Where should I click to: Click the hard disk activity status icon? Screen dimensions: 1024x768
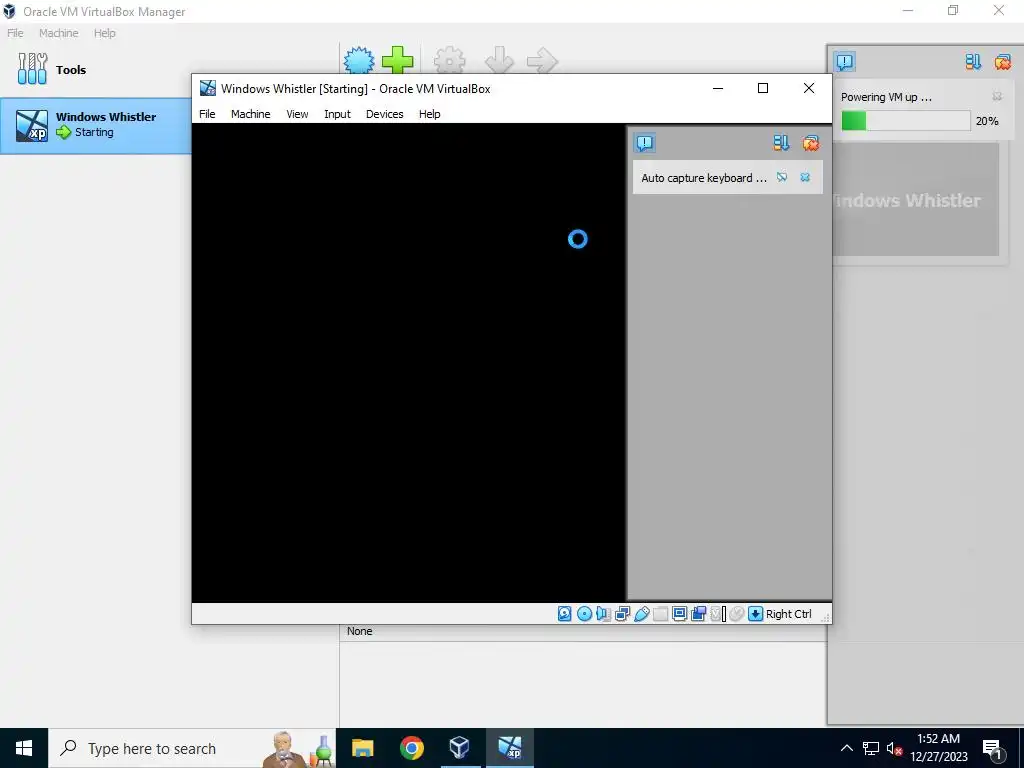tap(565, 614)
